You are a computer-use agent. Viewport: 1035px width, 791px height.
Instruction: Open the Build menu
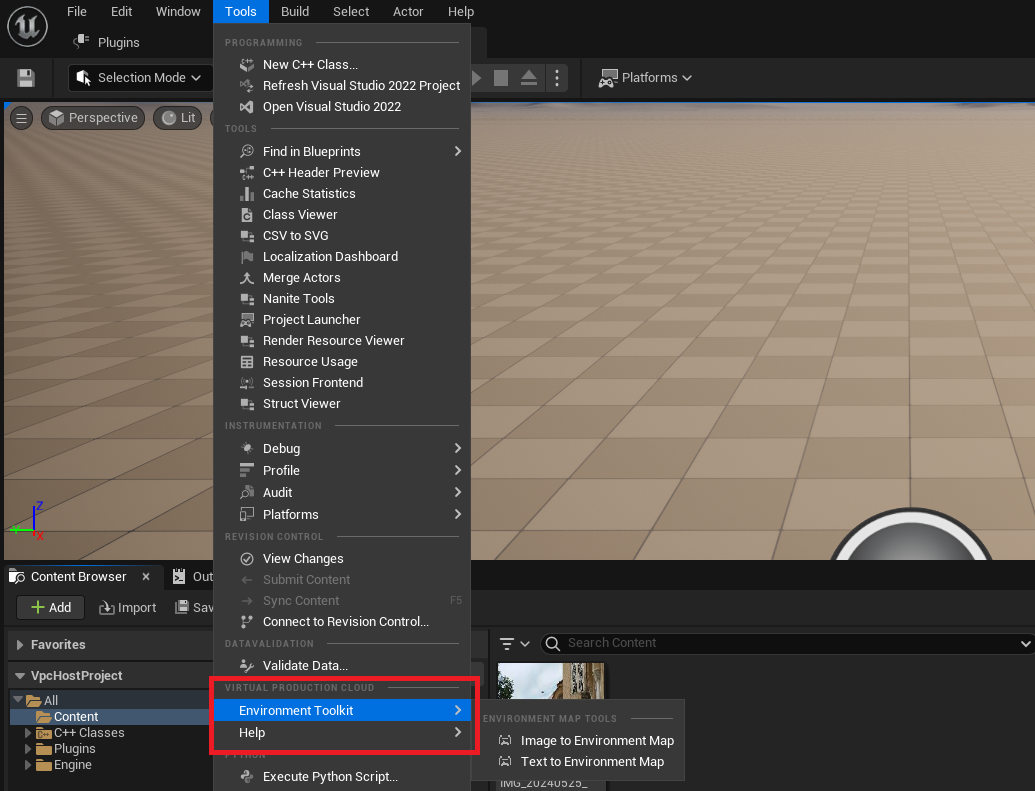[x=294, y=12]
